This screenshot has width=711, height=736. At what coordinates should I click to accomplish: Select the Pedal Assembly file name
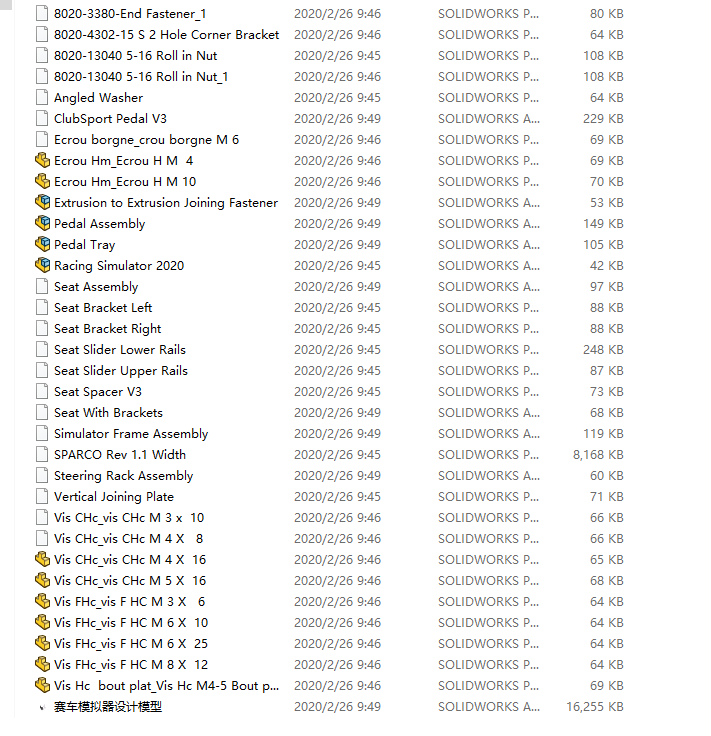point(99,224)
